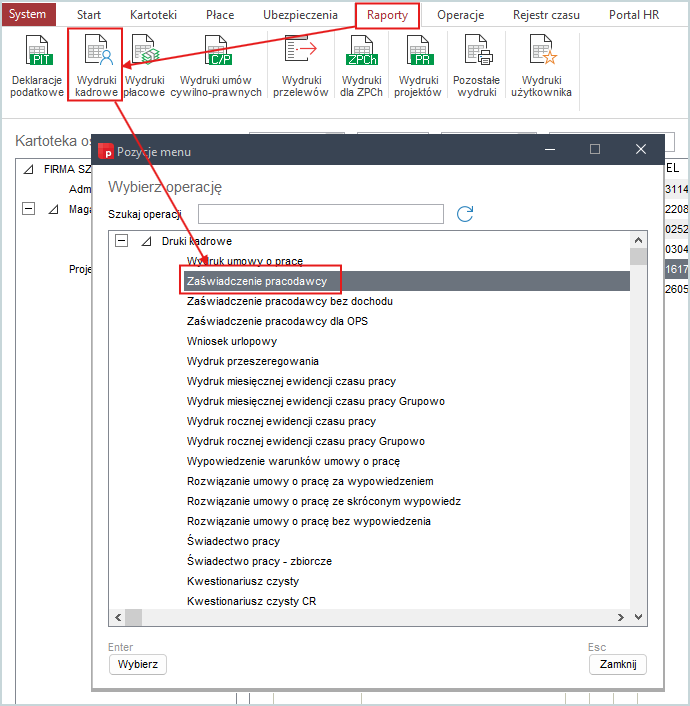690x706 pixels.
Task: Click vertical scrollbar thumb in operations list
Action: click(638, 257)
